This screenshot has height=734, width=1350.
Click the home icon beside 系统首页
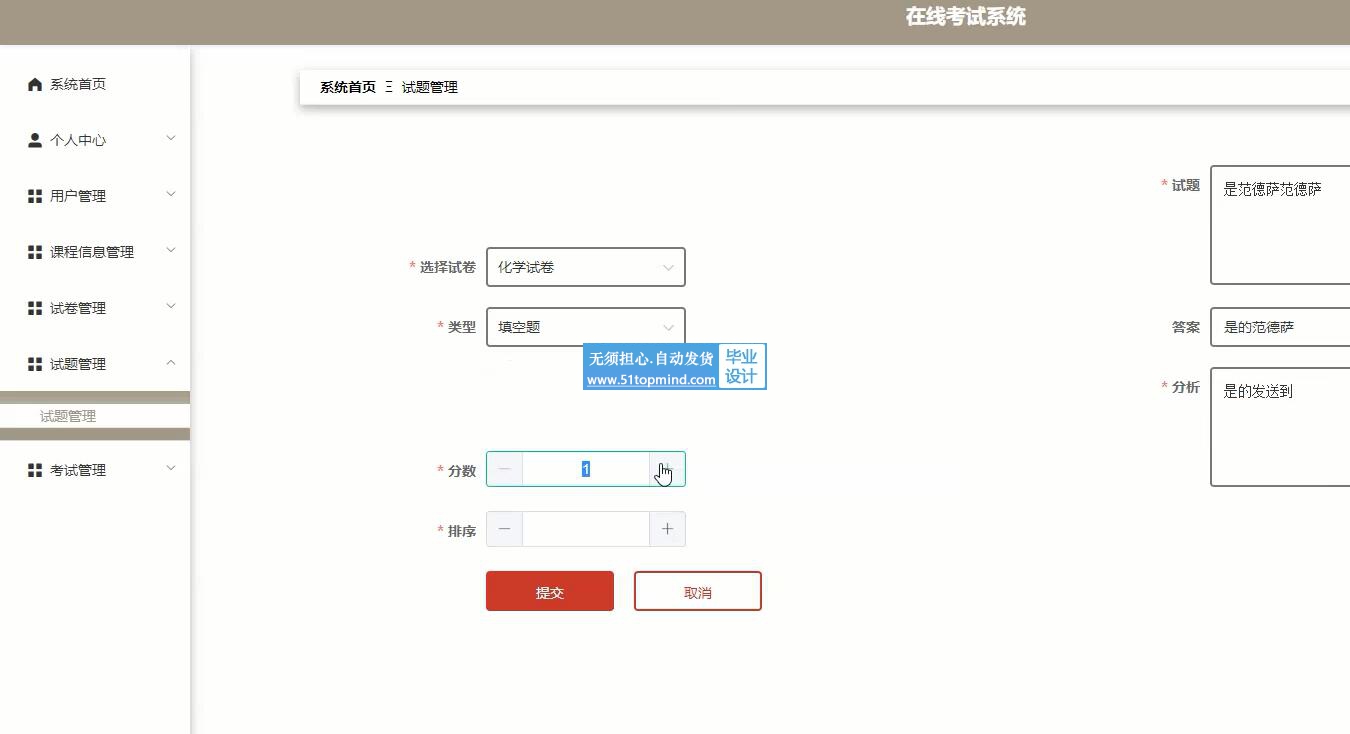click(35, 85)
